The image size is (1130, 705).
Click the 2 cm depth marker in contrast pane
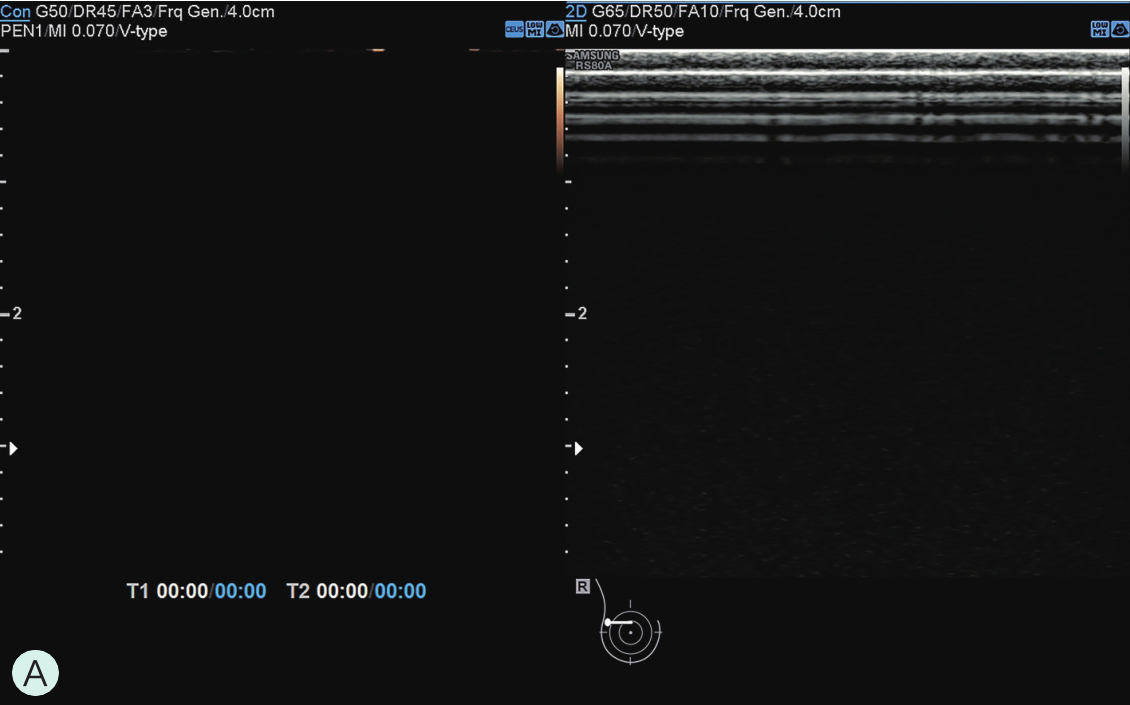[x=12, y=314]
